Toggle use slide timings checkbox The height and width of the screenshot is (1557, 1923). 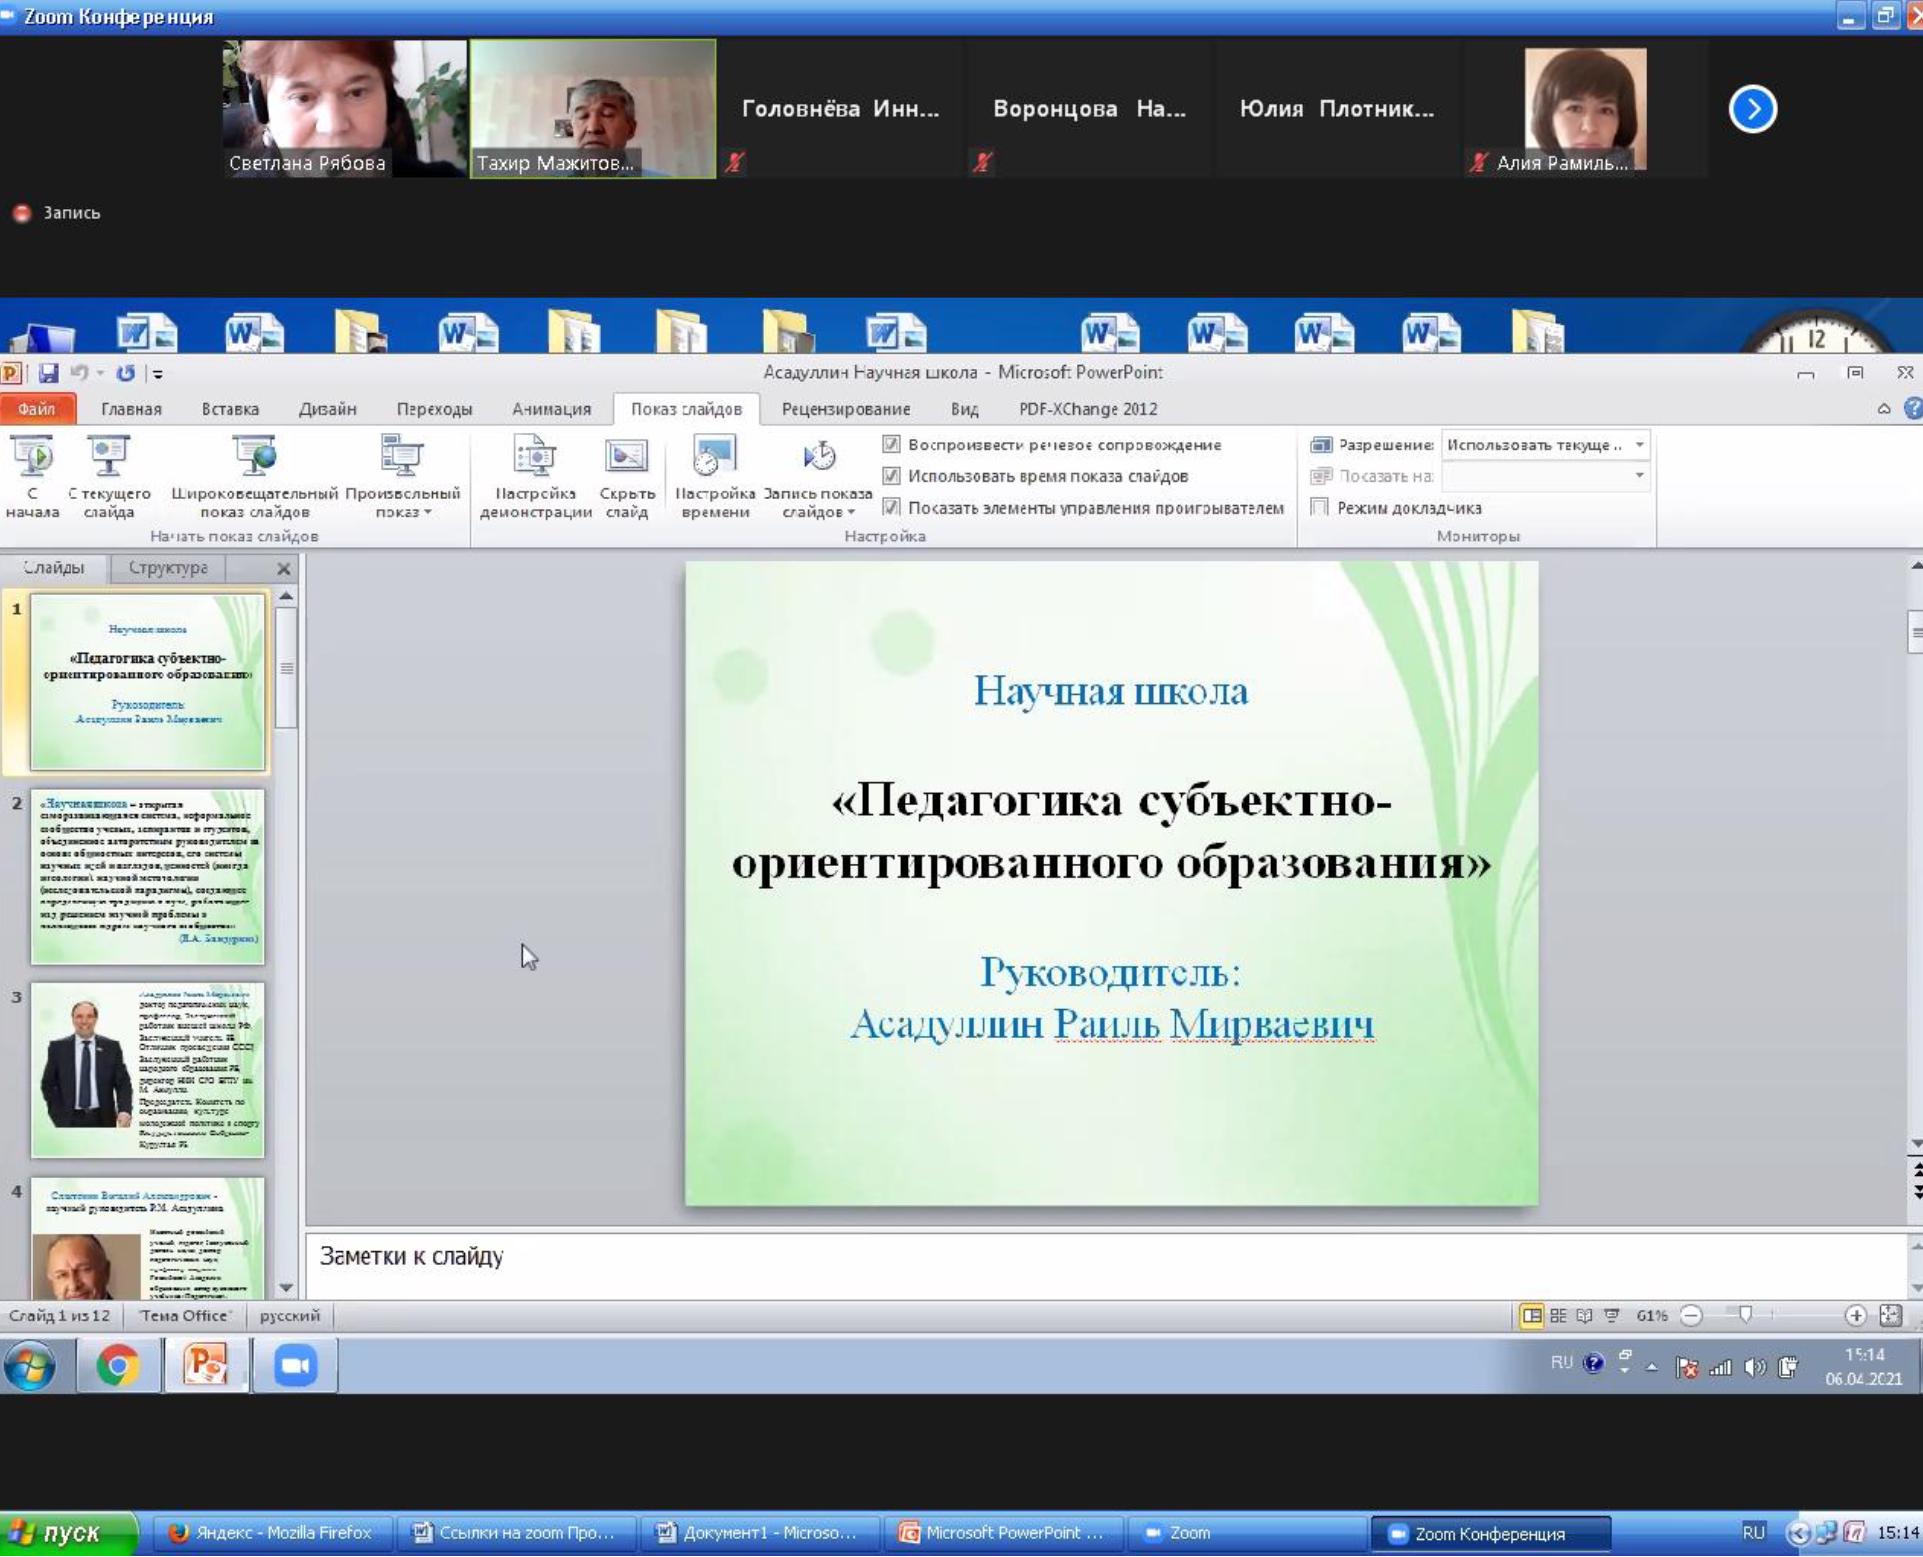tap(891, 476)
